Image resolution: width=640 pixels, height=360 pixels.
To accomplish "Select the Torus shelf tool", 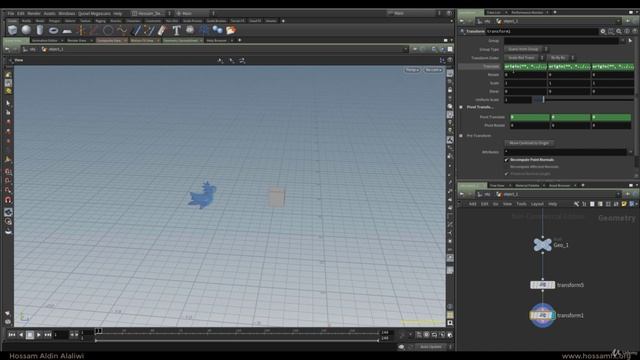I will click(53, 30).
